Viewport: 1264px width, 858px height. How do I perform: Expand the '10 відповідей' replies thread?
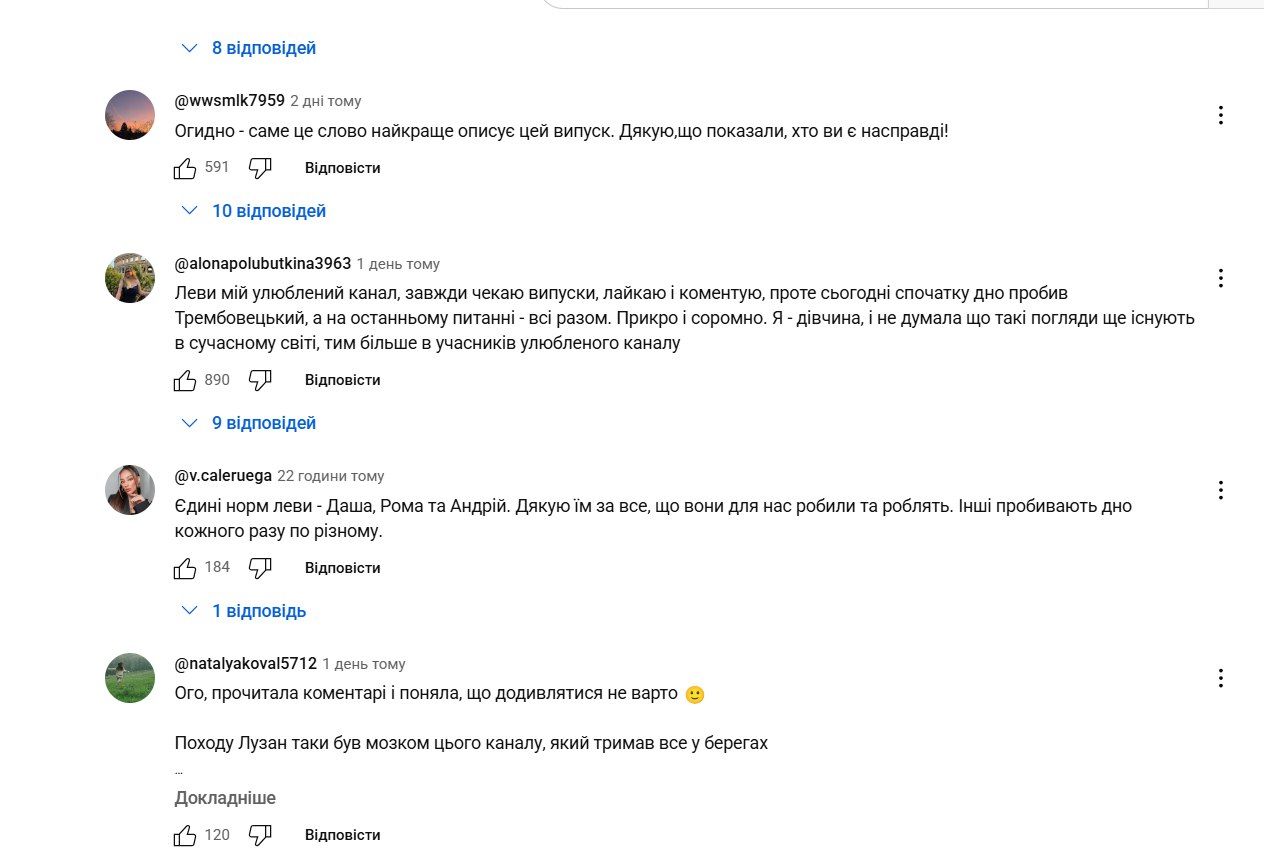coord(255,211)
